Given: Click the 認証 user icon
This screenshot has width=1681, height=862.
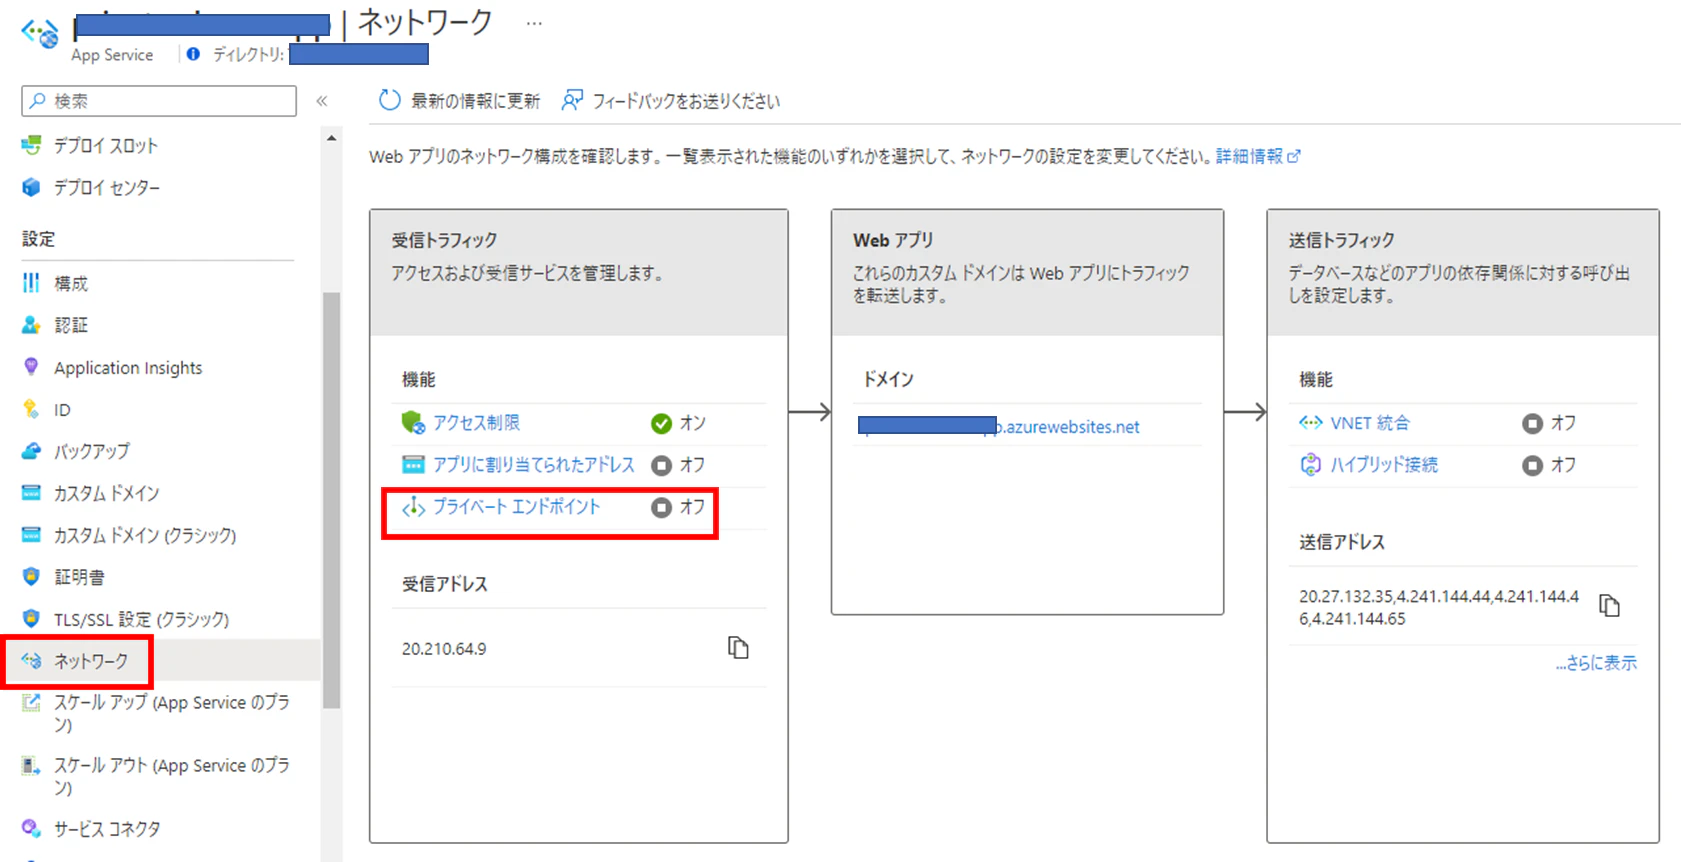Looking at the screenshot, I should [32, 325].
